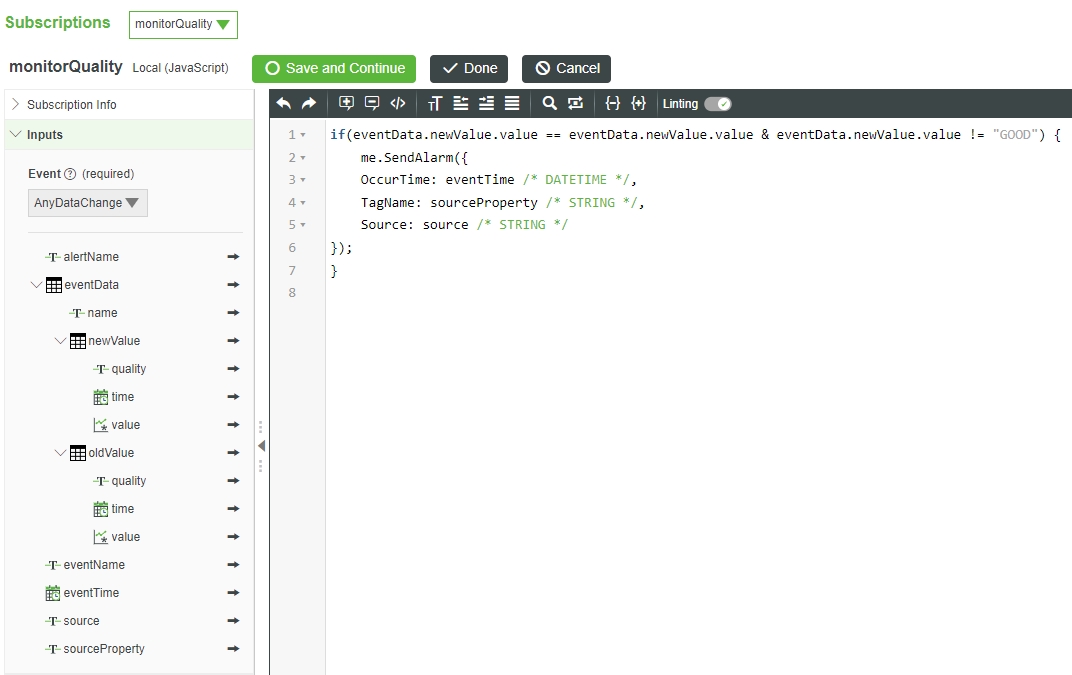Click the Redo icon in the editor toolbar
The width and height of the screenshot is (1072, 675).
[309, 103]
